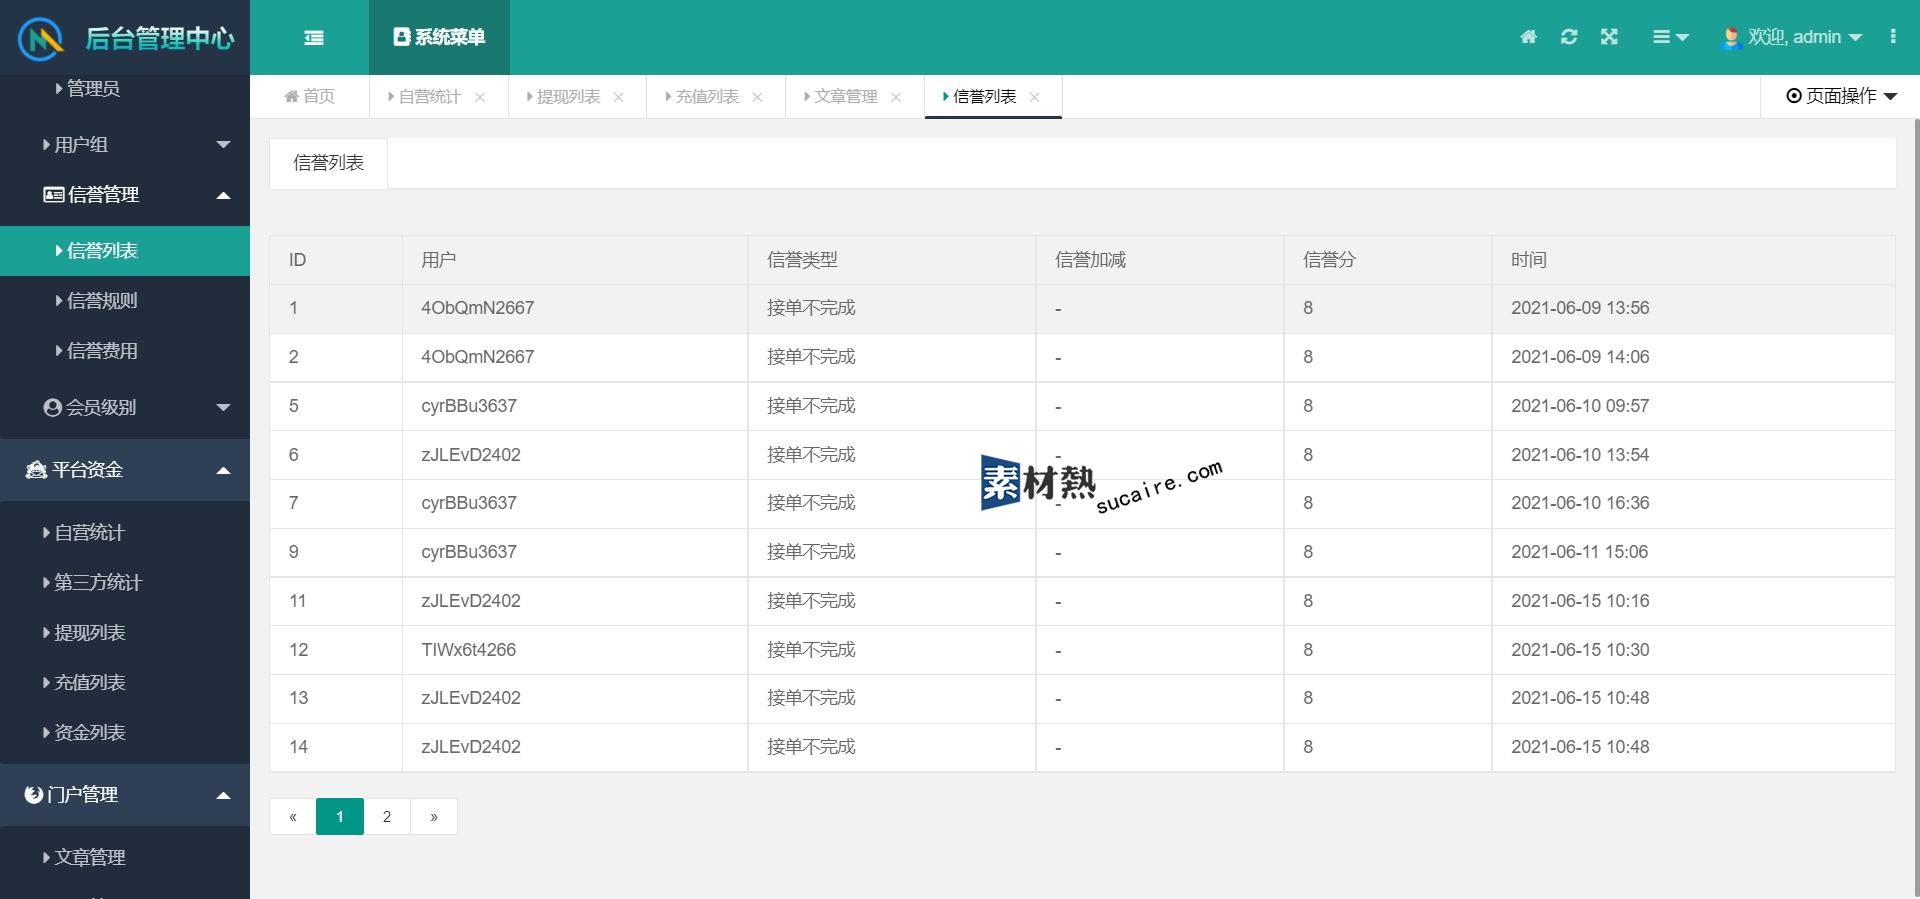Screen dimensions: 1920x899
Task: Collapse the 平台资金 sidebar group
Action: [125, 470]
